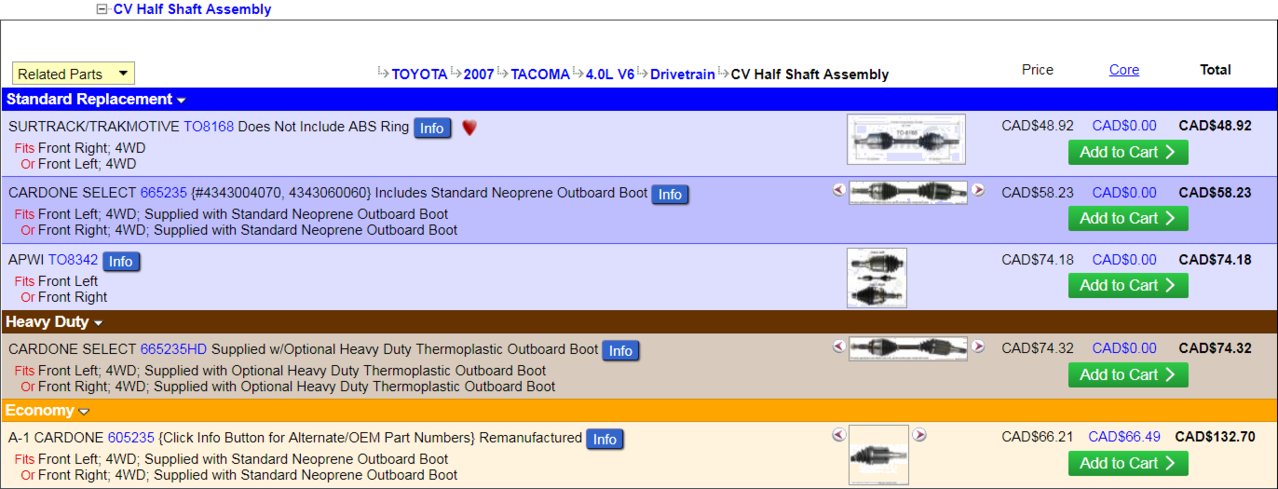Screen dimensions: 1278x489
Task: Add APWI TO8342 to cart
Action: tap(1128, 285)
